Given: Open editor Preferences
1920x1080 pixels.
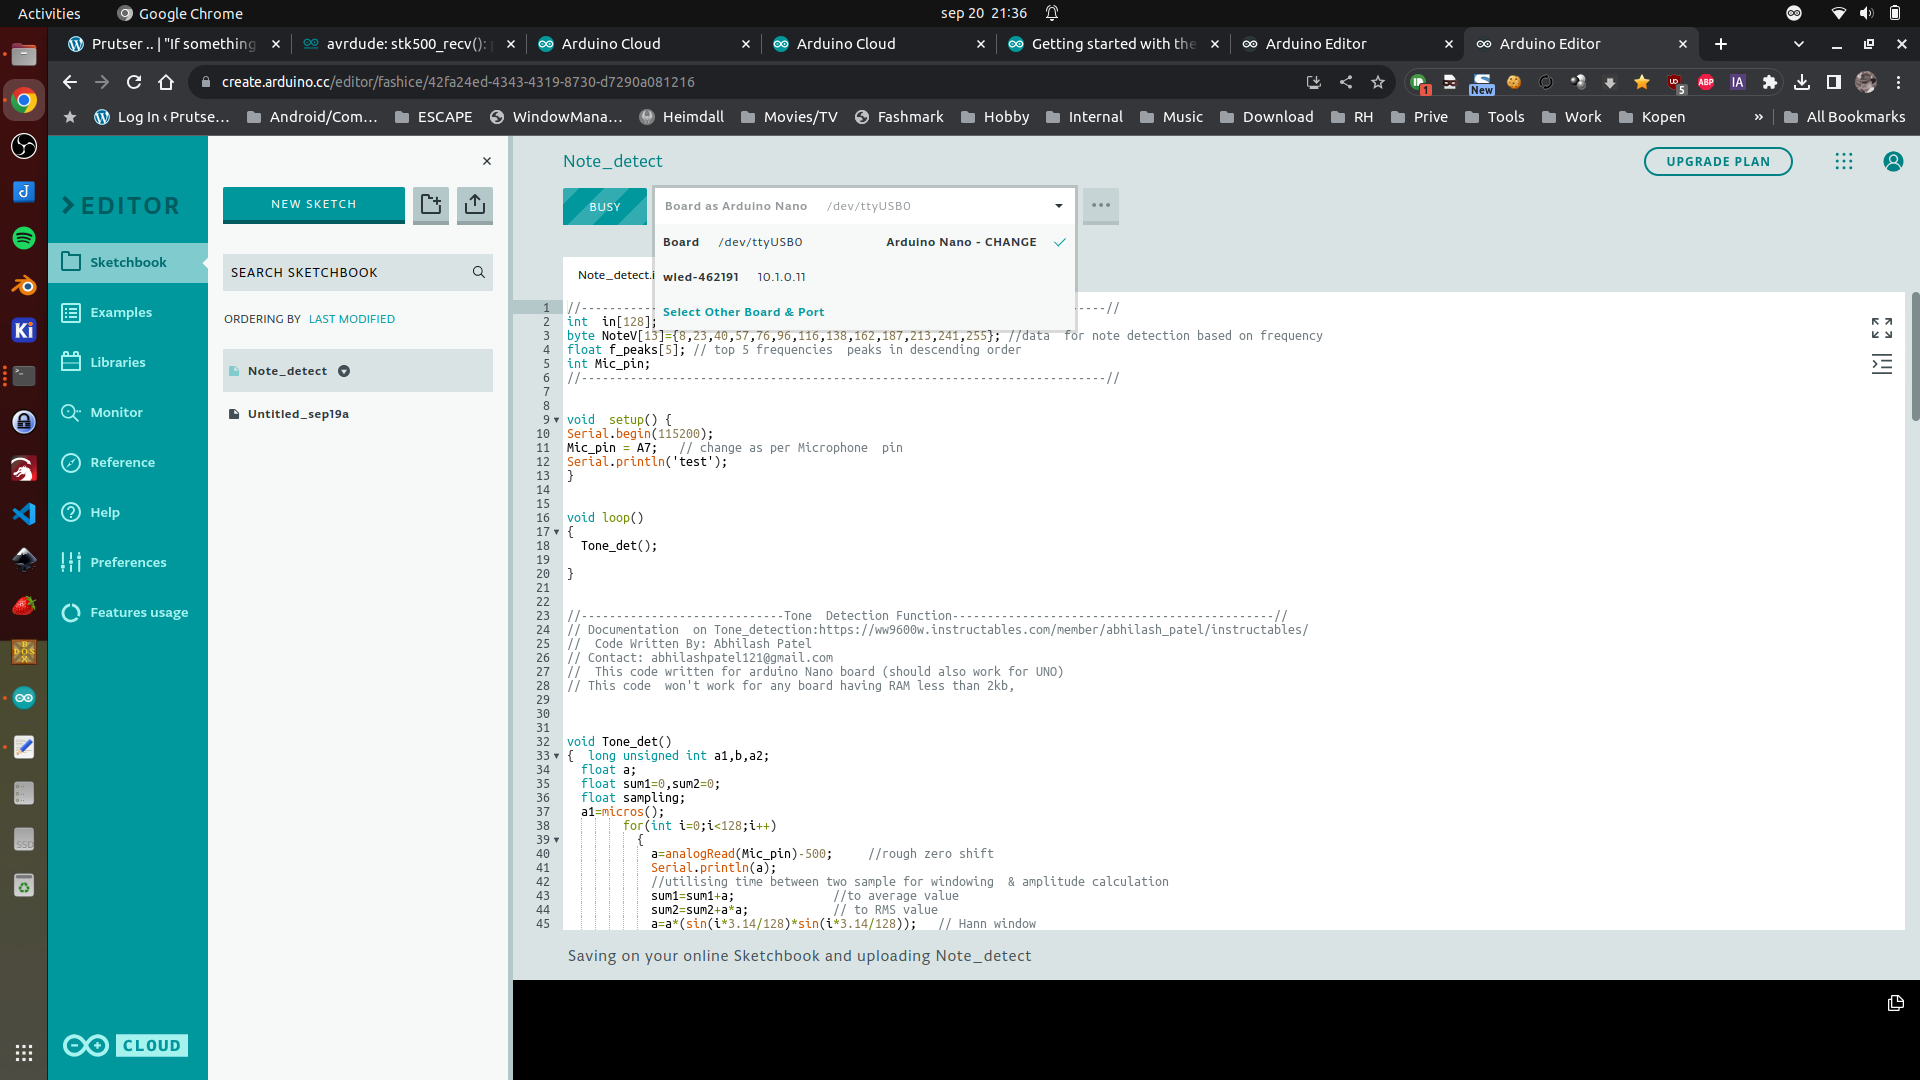Looking at the screenshot, I should (x=128, y=562).
